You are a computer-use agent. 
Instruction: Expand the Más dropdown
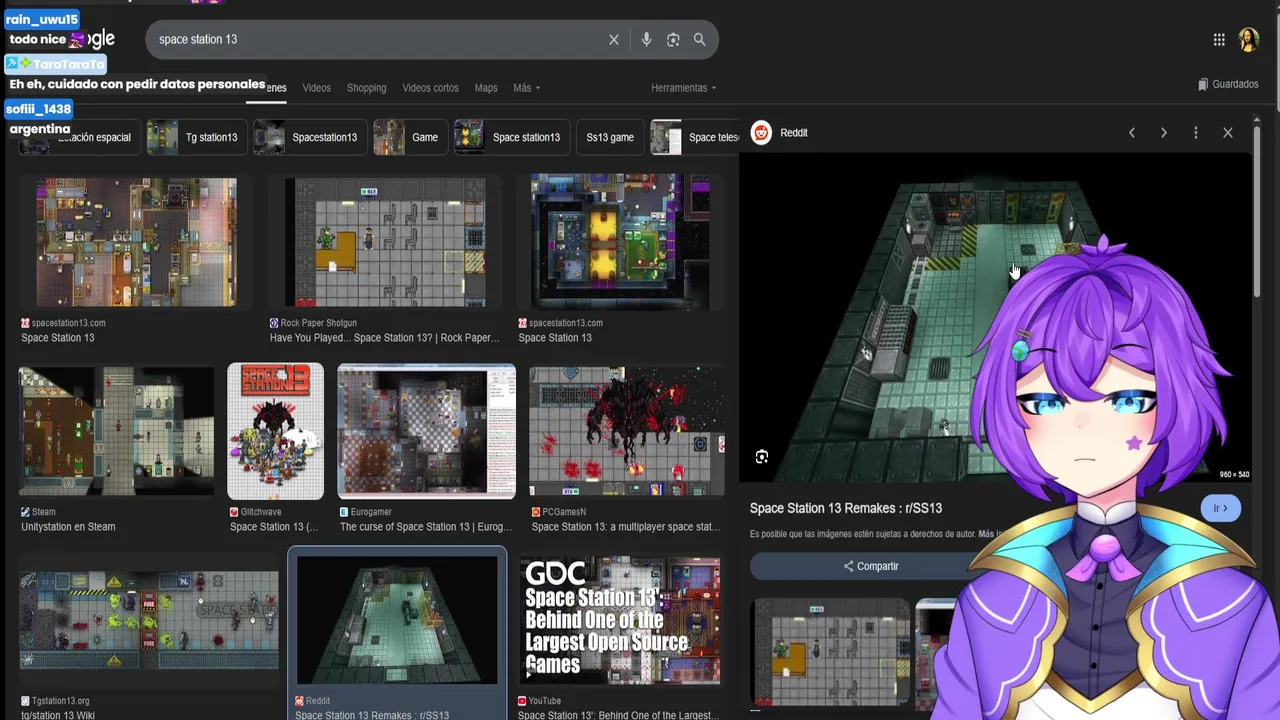(x=526, y=88)
